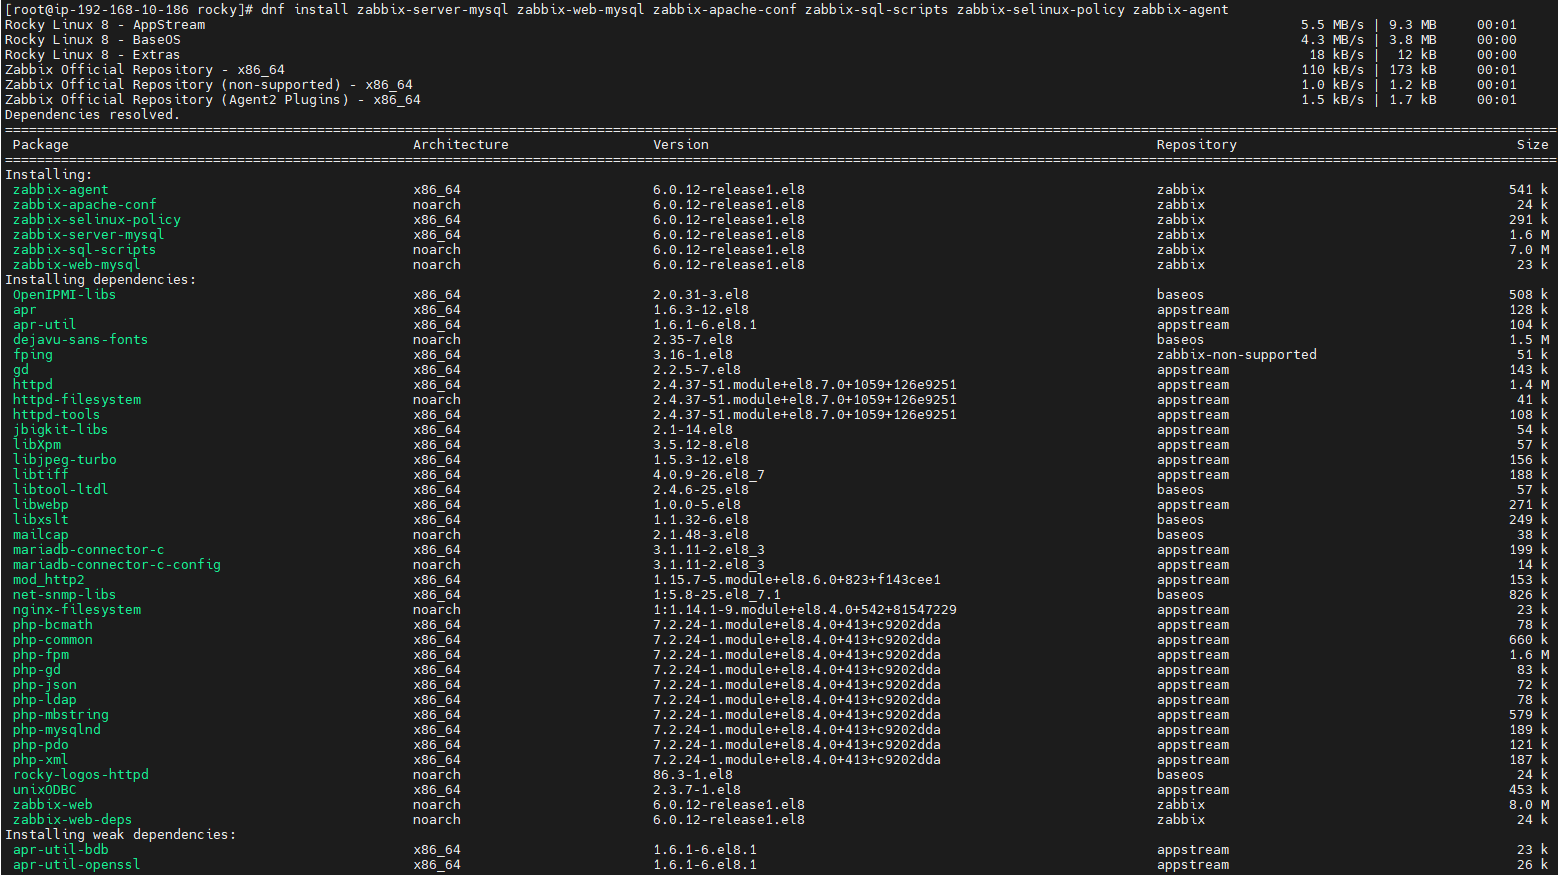Select the 5.5 MB/s download speed value
Screen dimensions: 1558x875
(1332, 24)
